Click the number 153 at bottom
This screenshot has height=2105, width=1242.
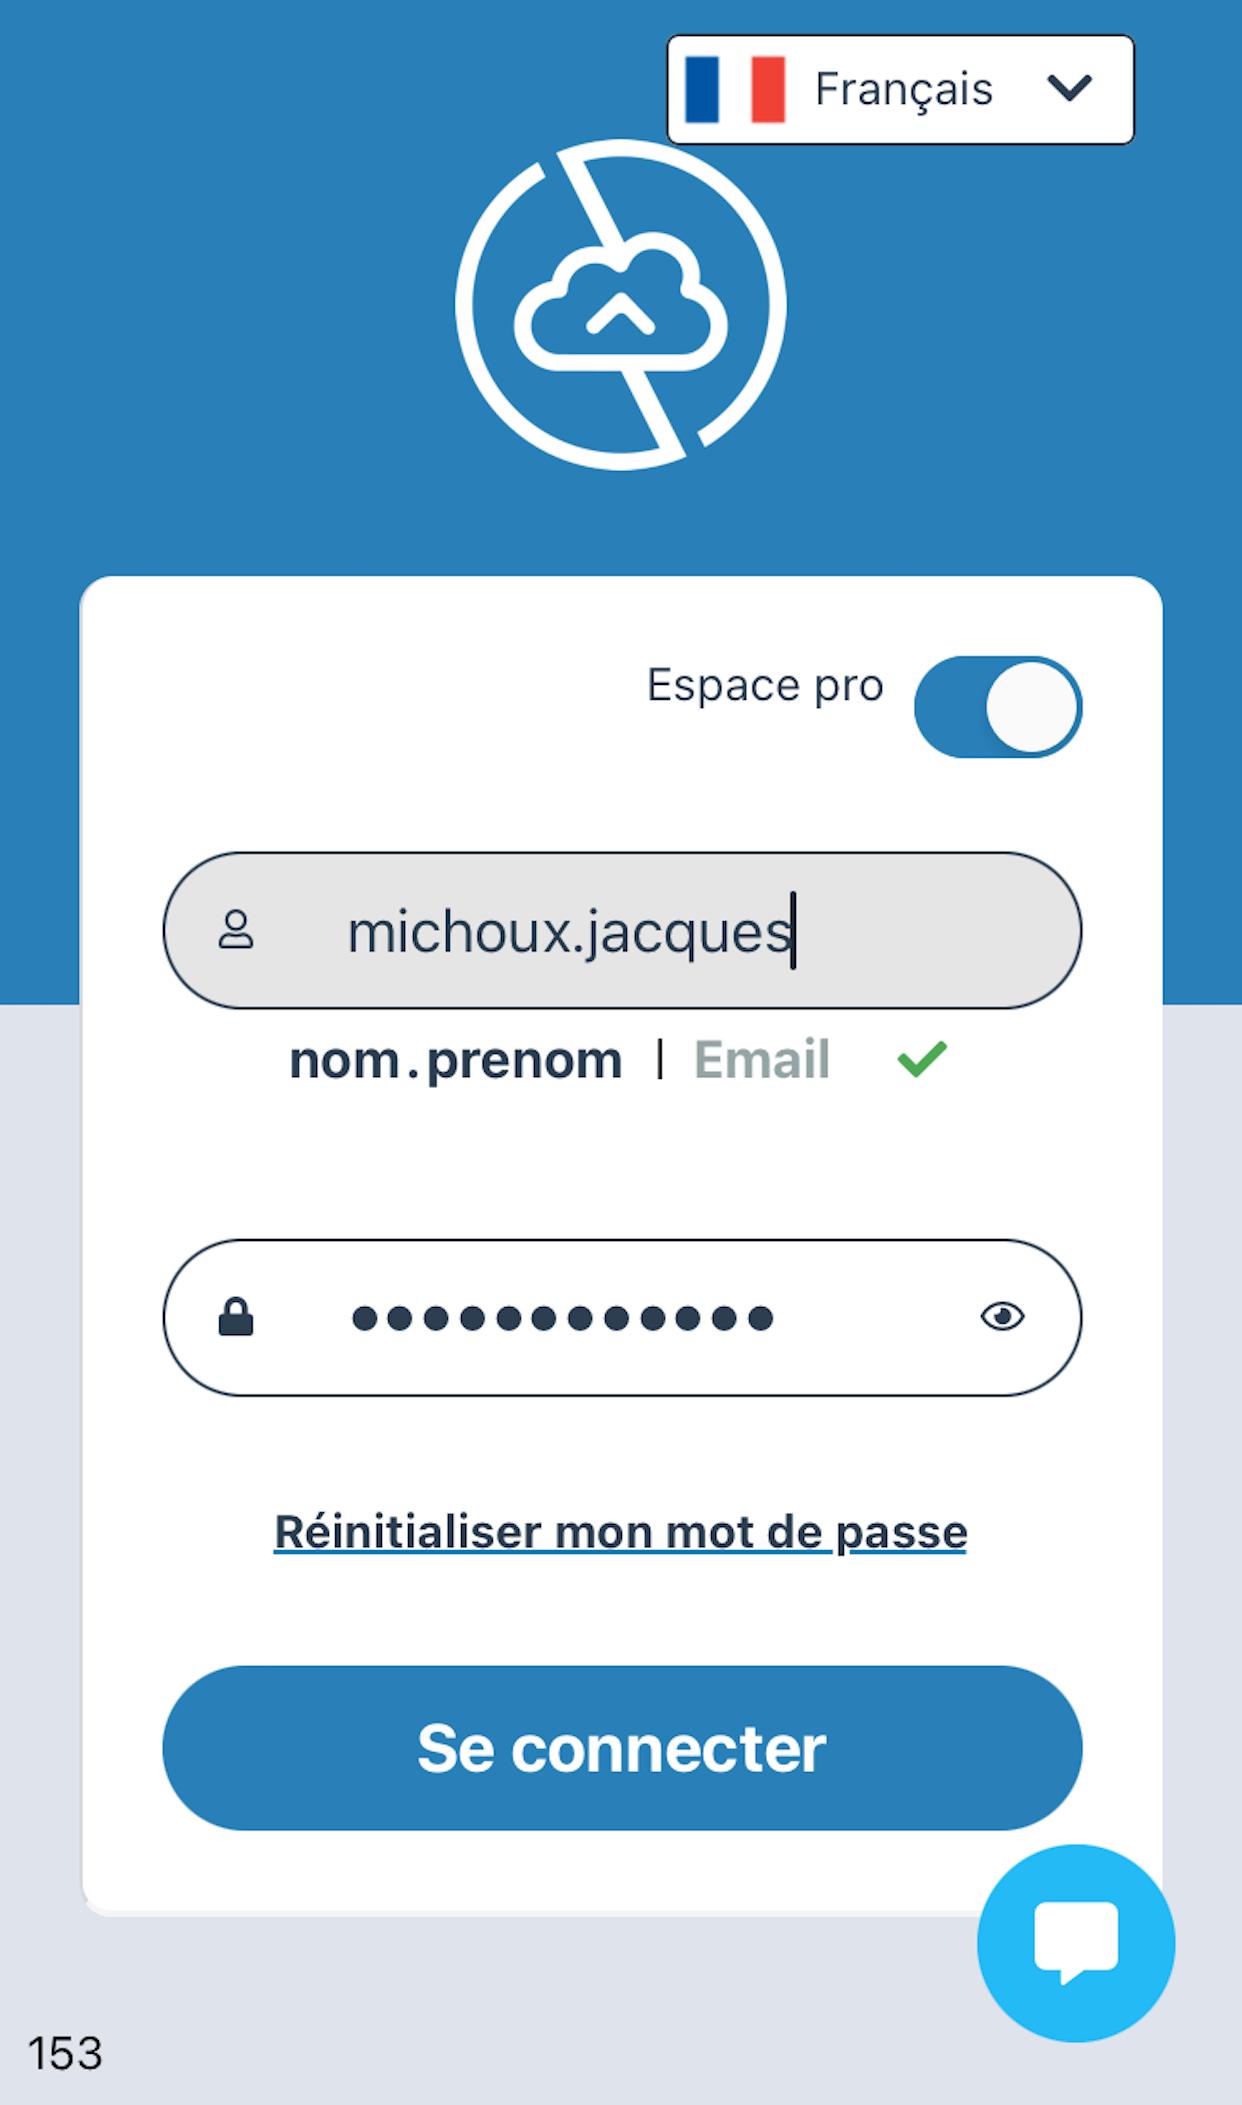[x=65, y=2053]
